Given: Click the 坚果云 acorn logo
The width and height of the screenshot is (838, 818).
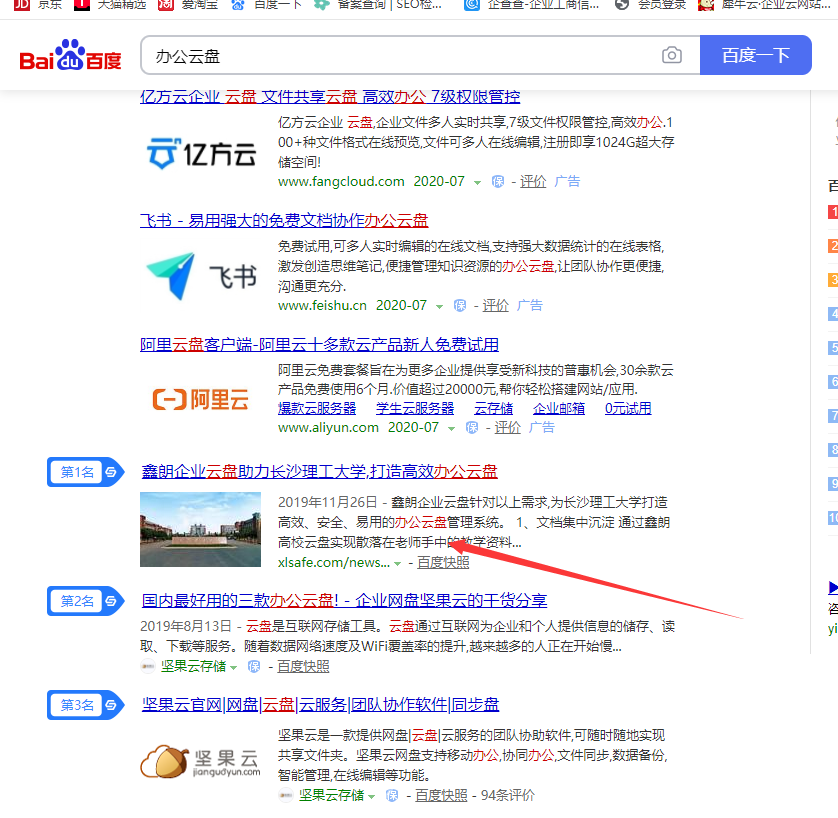Looking at the screenshot, I should tap(201, 761).
